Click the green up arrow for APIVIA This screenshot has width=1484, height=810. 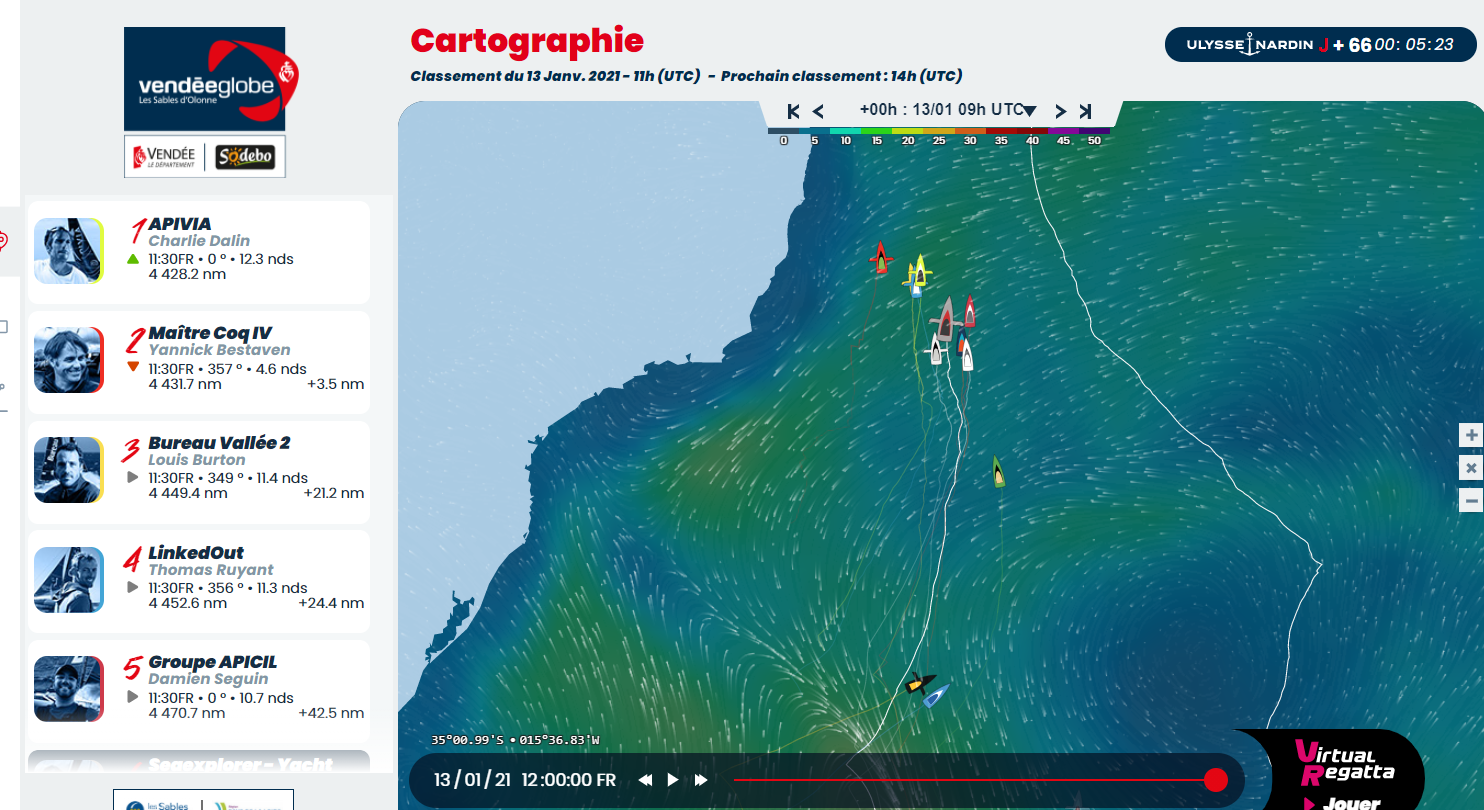[133, 259]
